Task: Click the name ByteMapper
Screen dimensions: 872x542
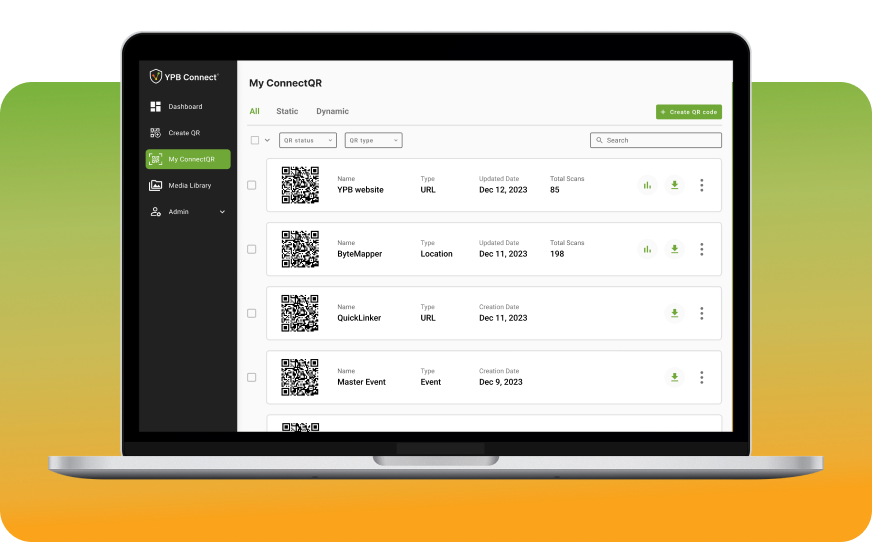Action: 359,254
